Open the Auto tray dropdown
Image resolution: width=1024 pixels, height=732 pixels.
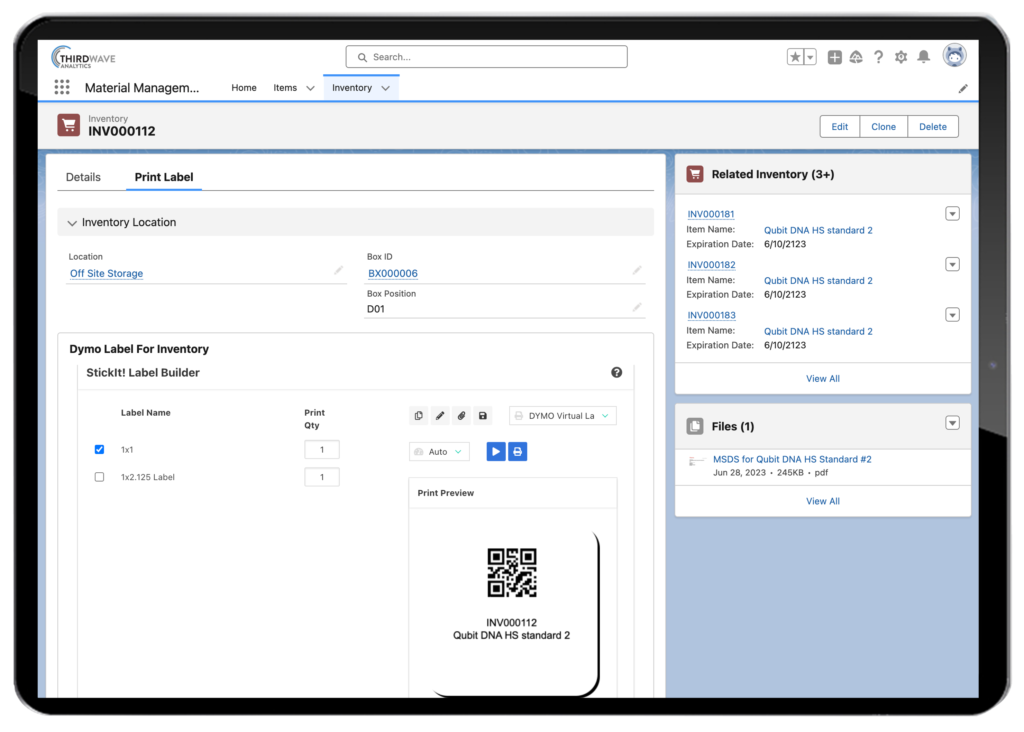coord(439,451)
